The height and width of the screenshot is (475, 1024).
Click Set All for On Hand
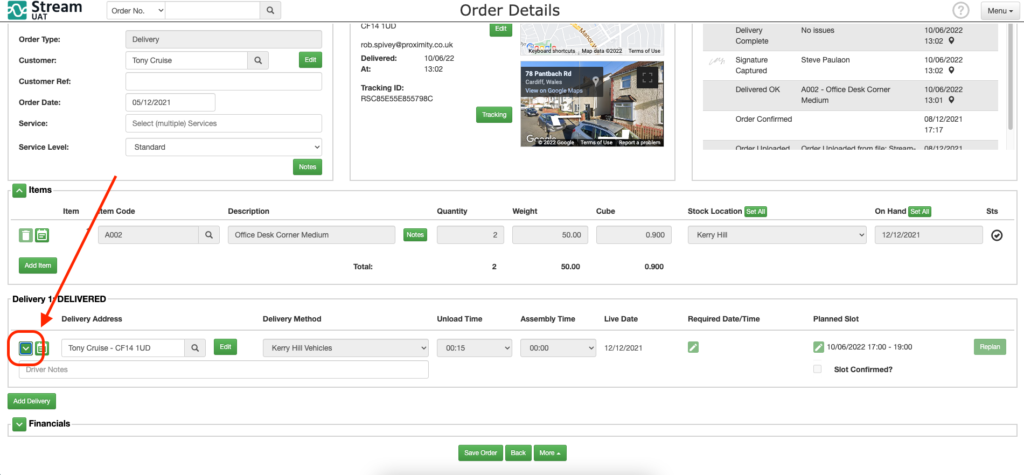[920, 212]
